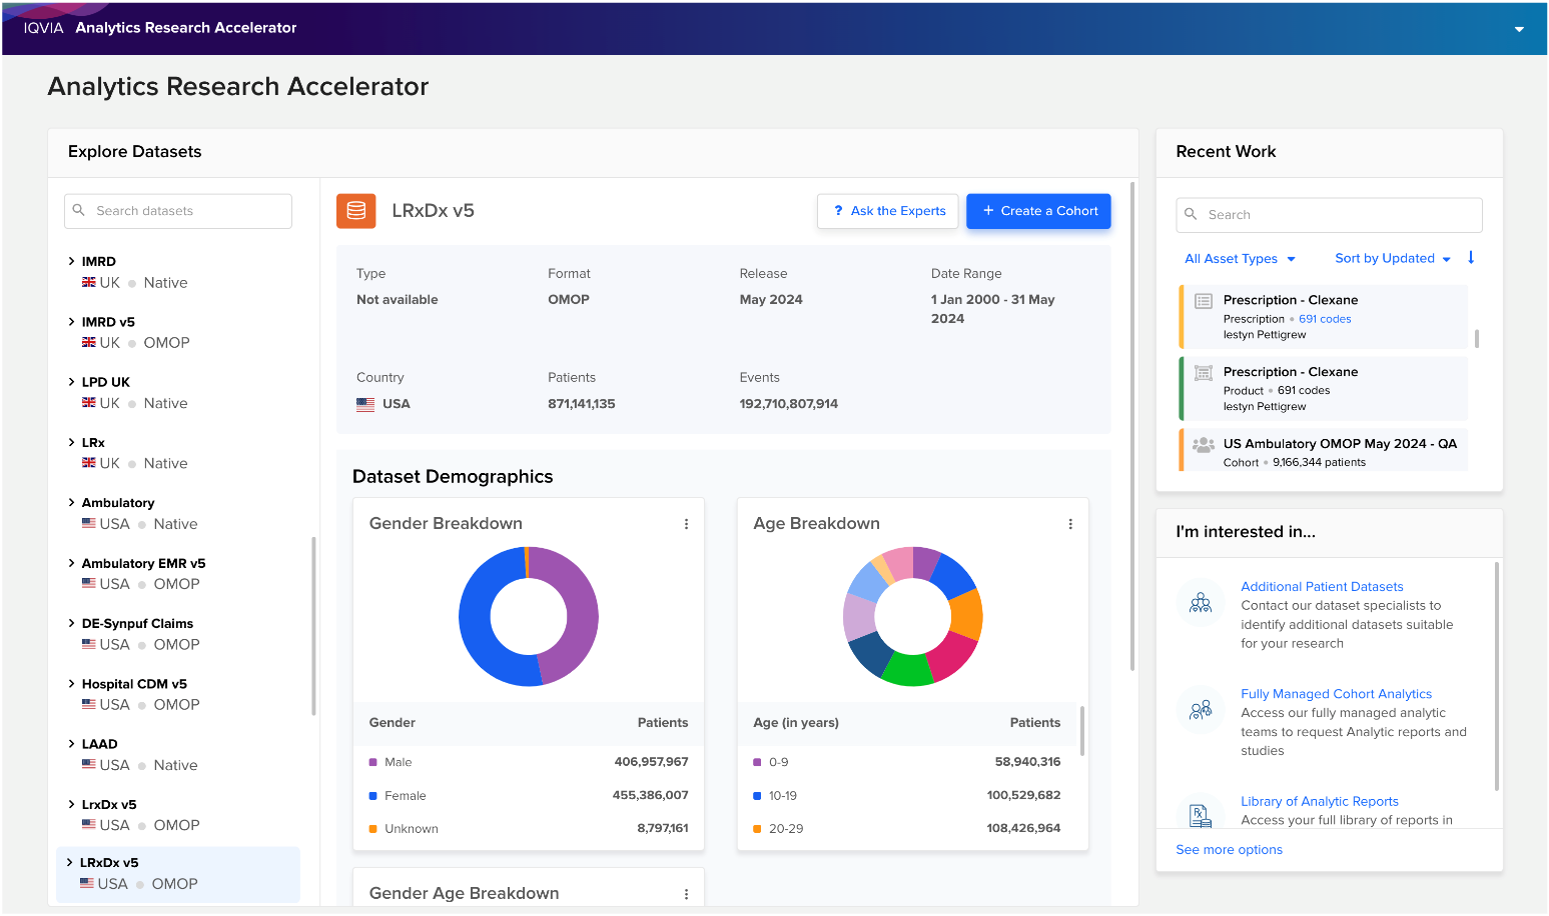Open the top-right header dropdown arrow
Viewport: 1549px width, 916px height.
pyautogui.click(x=1519, y=29)
